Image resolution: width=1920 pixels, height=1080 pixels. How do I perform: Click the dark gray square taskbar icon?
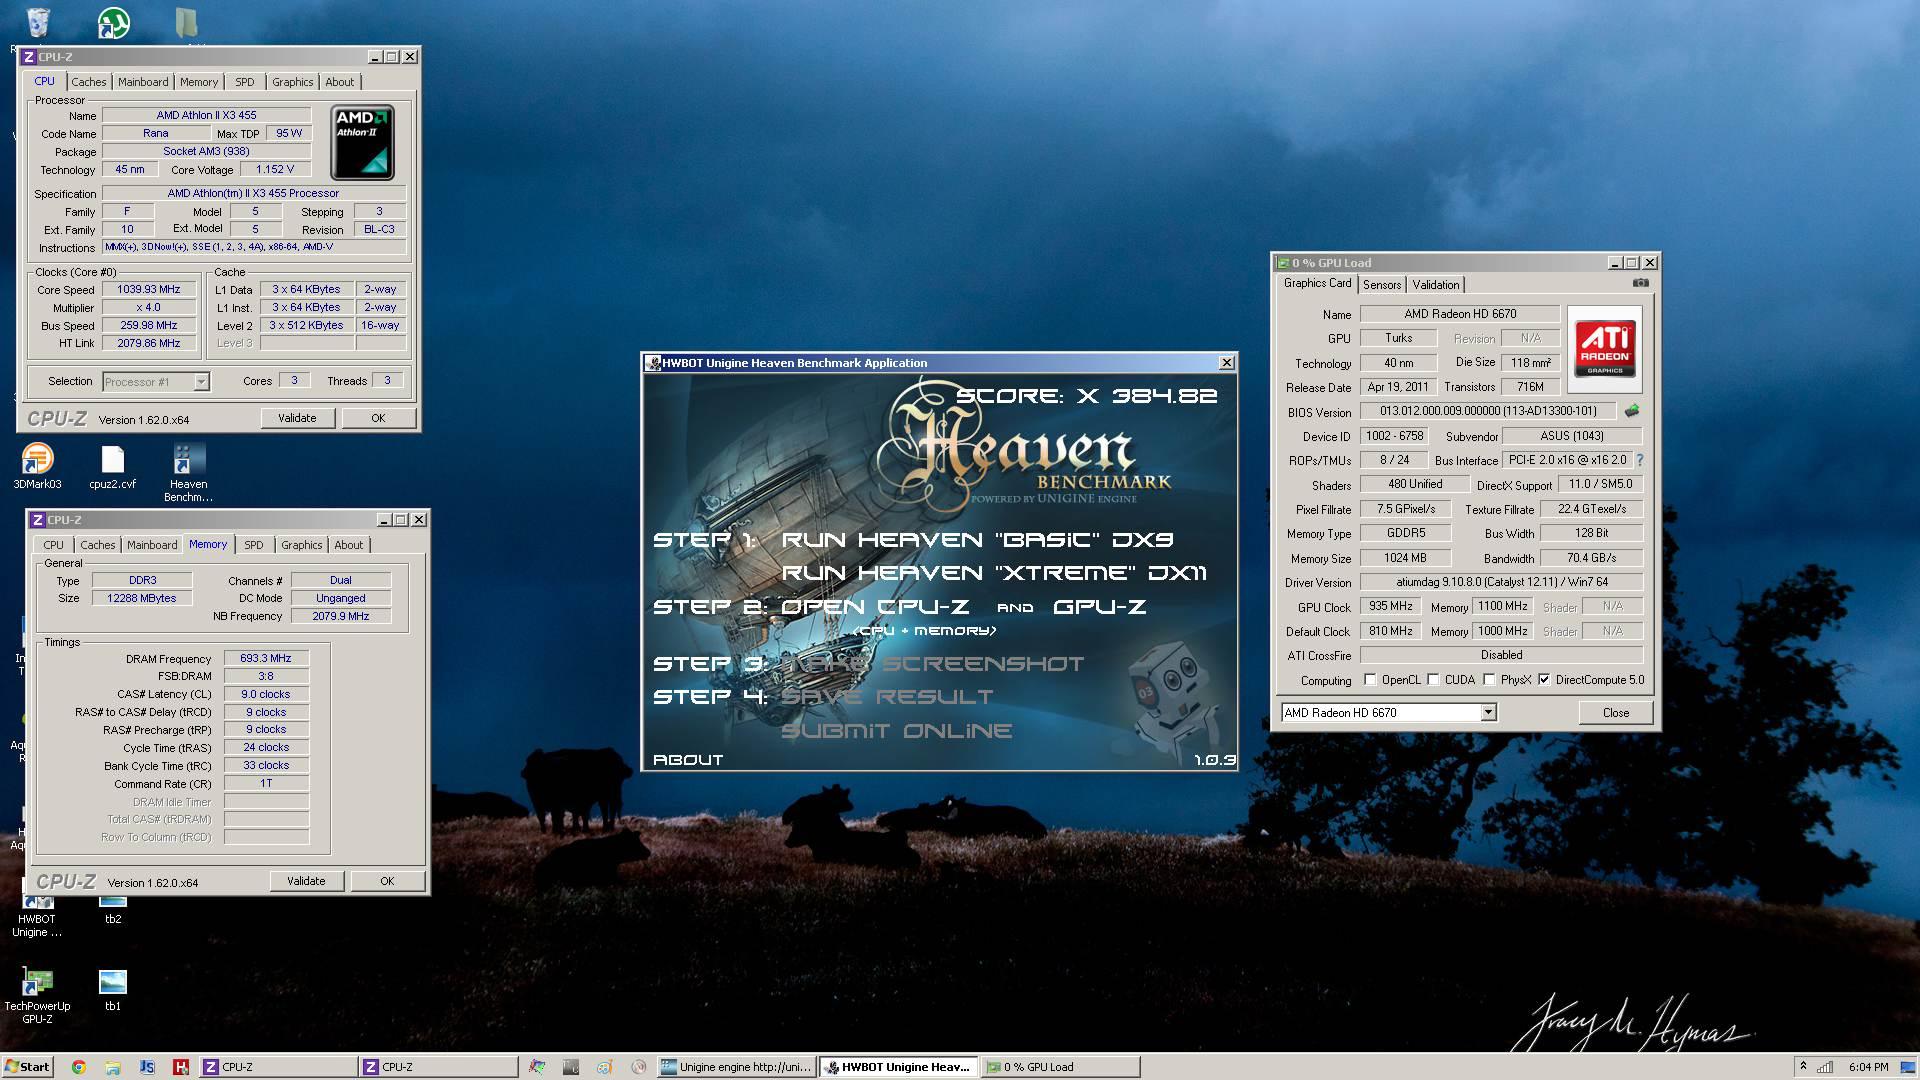pyautogui.click(x=571, y=1067)
